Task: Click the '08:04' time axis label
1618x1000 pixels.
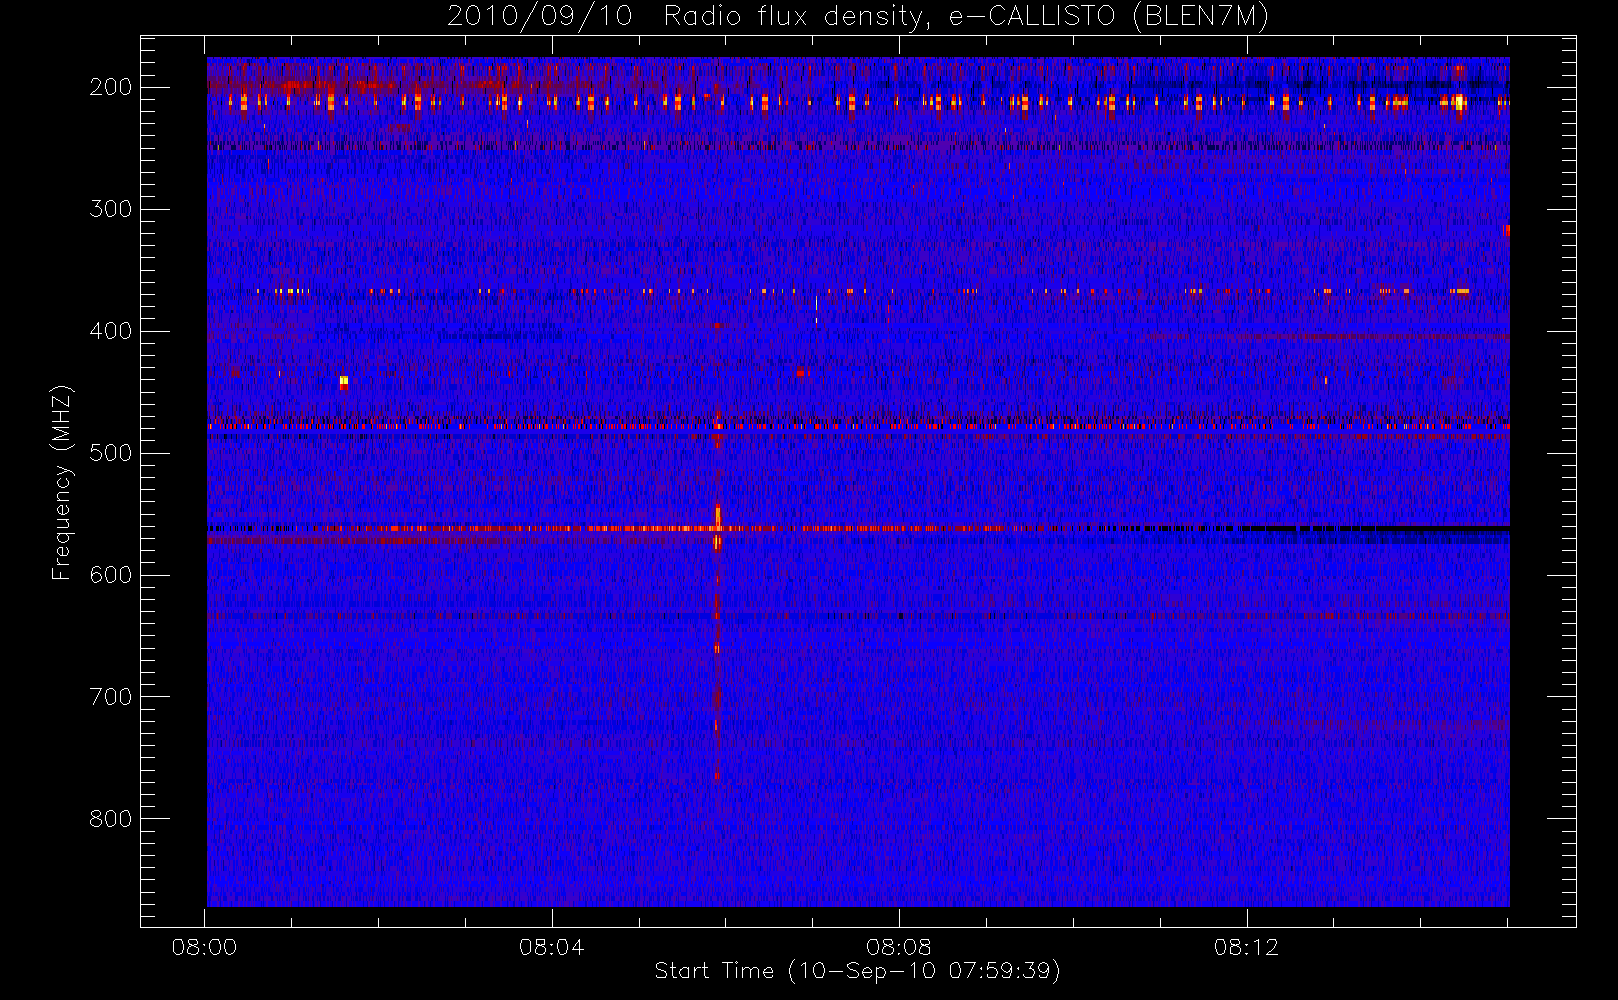Action: [551, 947]
